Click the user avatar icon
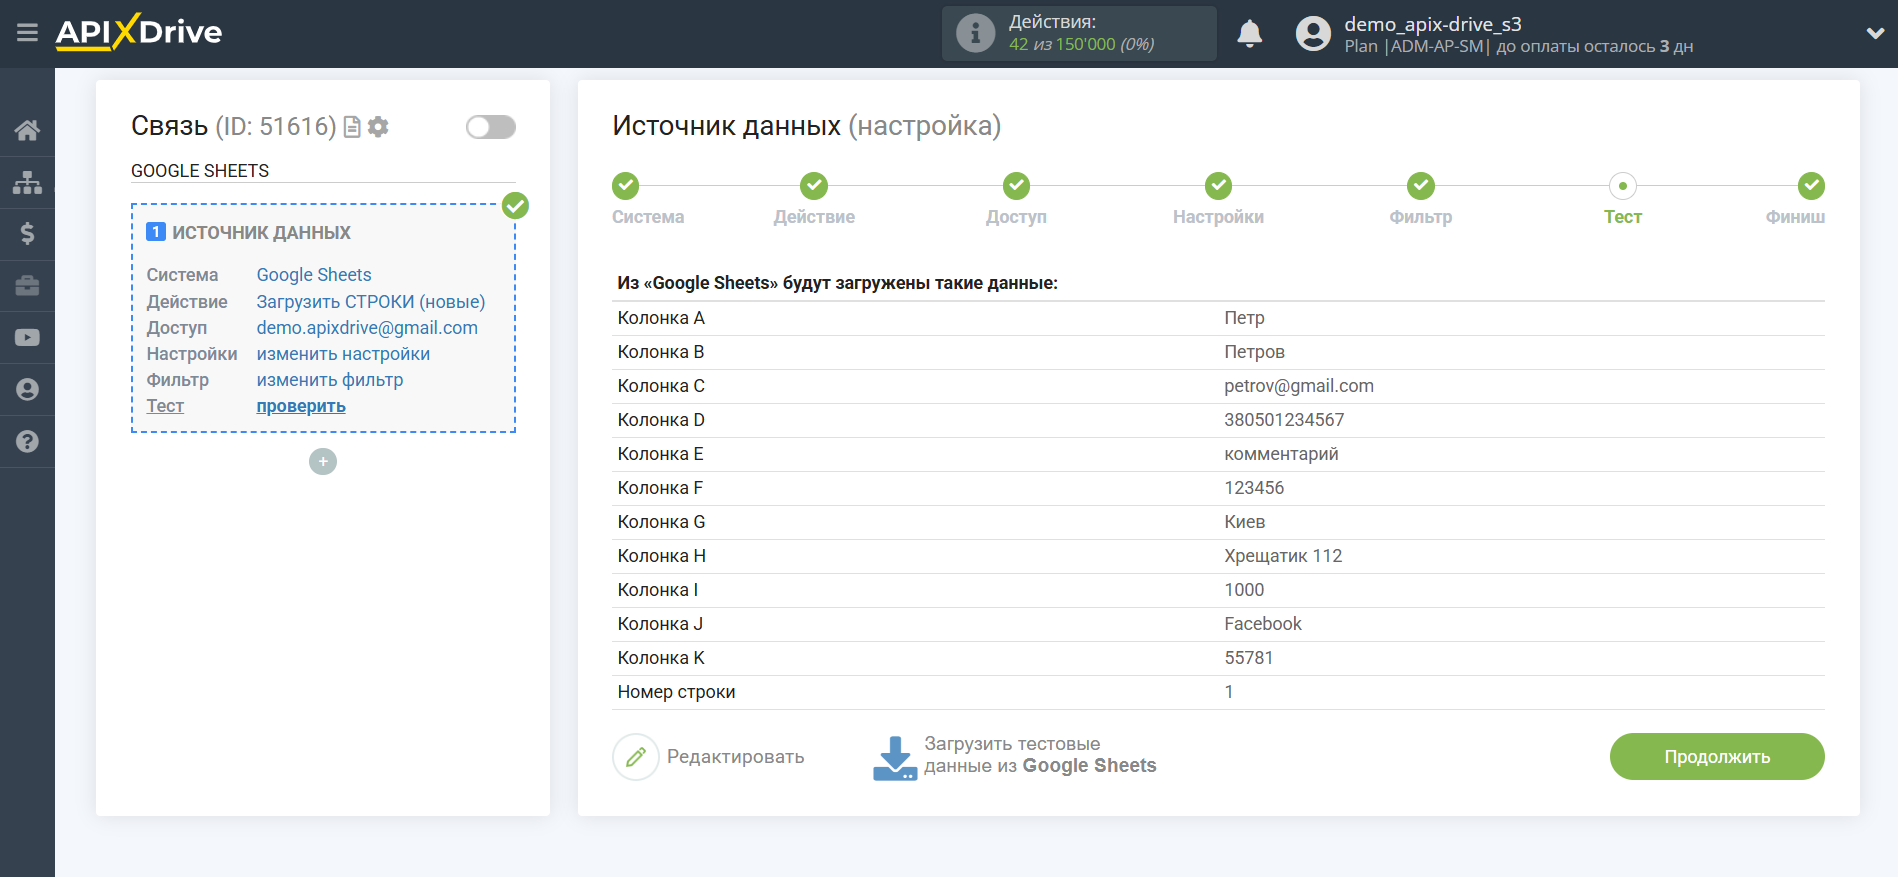This screenshot has width=1898, height=877. tap(1313, 34)
